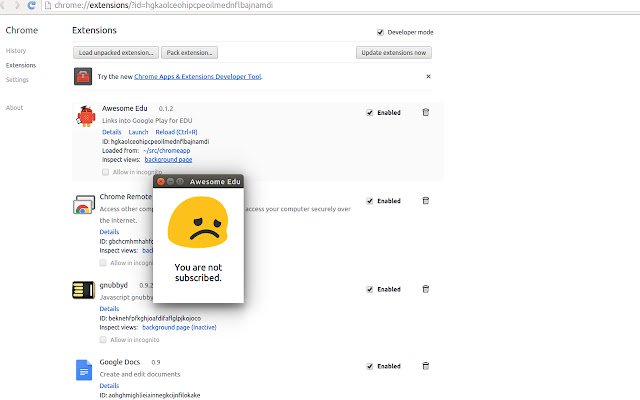Click Awesome Edu version 0.1.2

[x=166, y=109]
